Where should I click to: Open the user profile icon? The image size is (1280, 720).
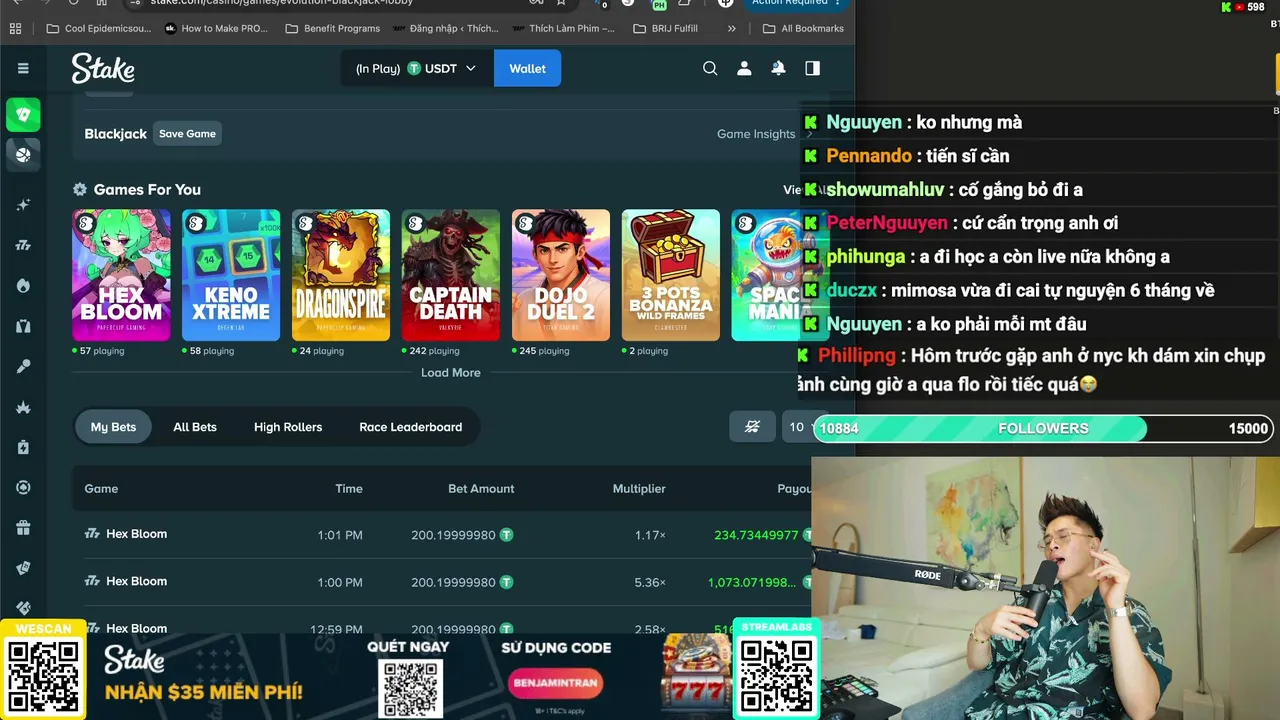pos(744,68)
